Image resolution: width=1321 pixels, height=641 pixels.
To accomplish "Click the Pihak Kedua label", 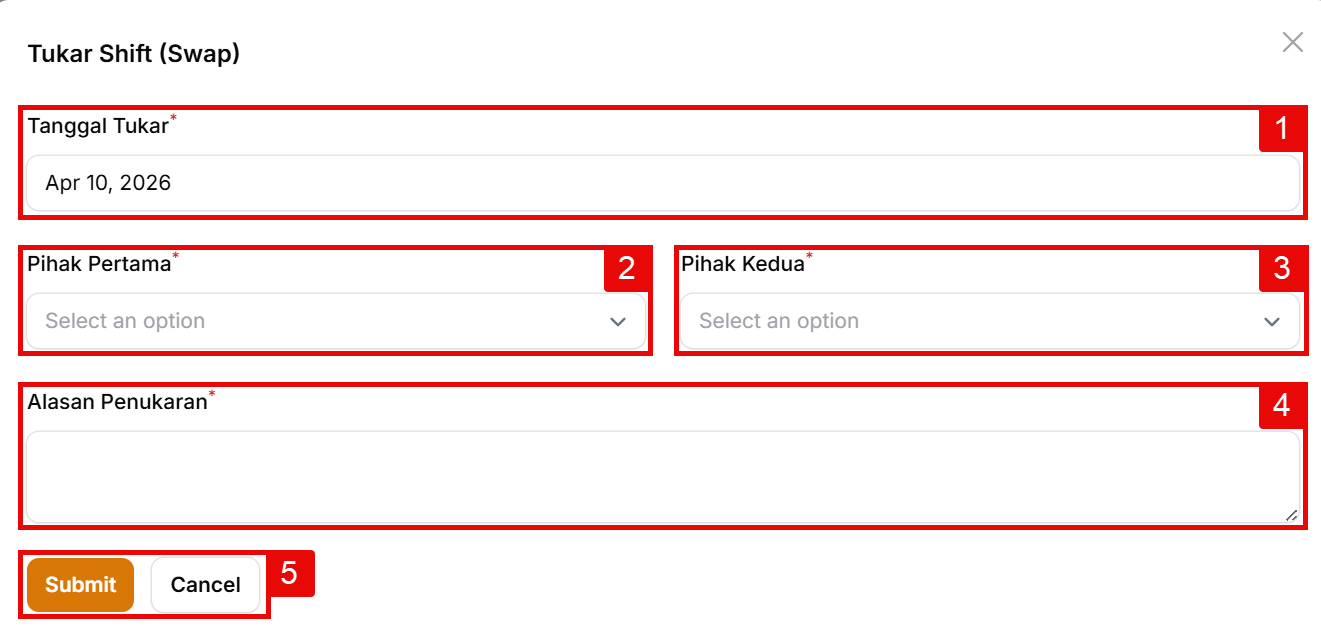I will tap(743, 265).
